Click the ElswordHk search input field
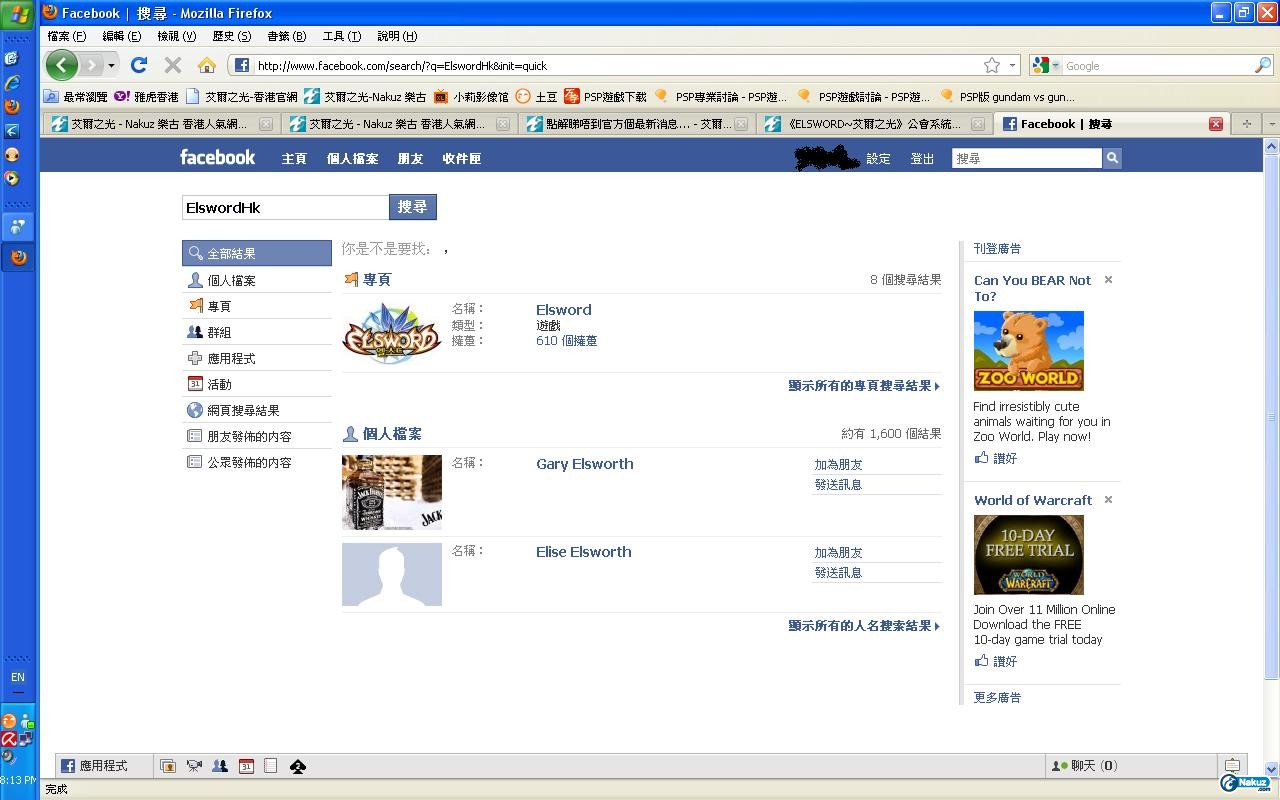The width and height of the screenshot is (1280, 800). (285, 207)
